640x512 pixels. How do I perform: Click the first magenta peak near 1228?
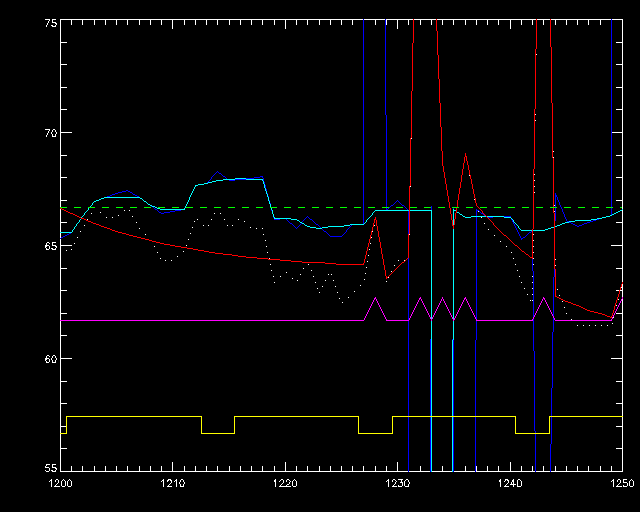pos(375,299)
